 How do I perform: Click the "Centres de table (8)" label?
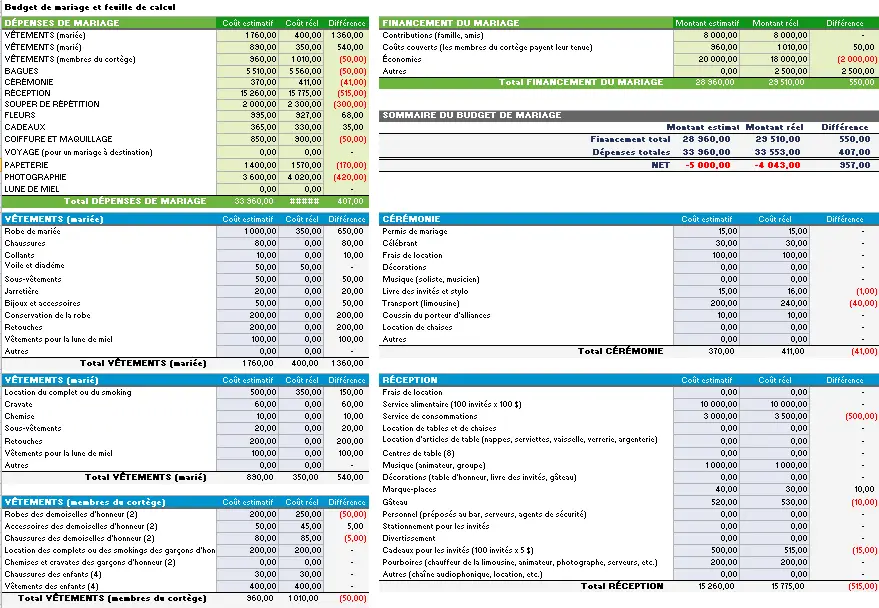[x=418, y=453]
